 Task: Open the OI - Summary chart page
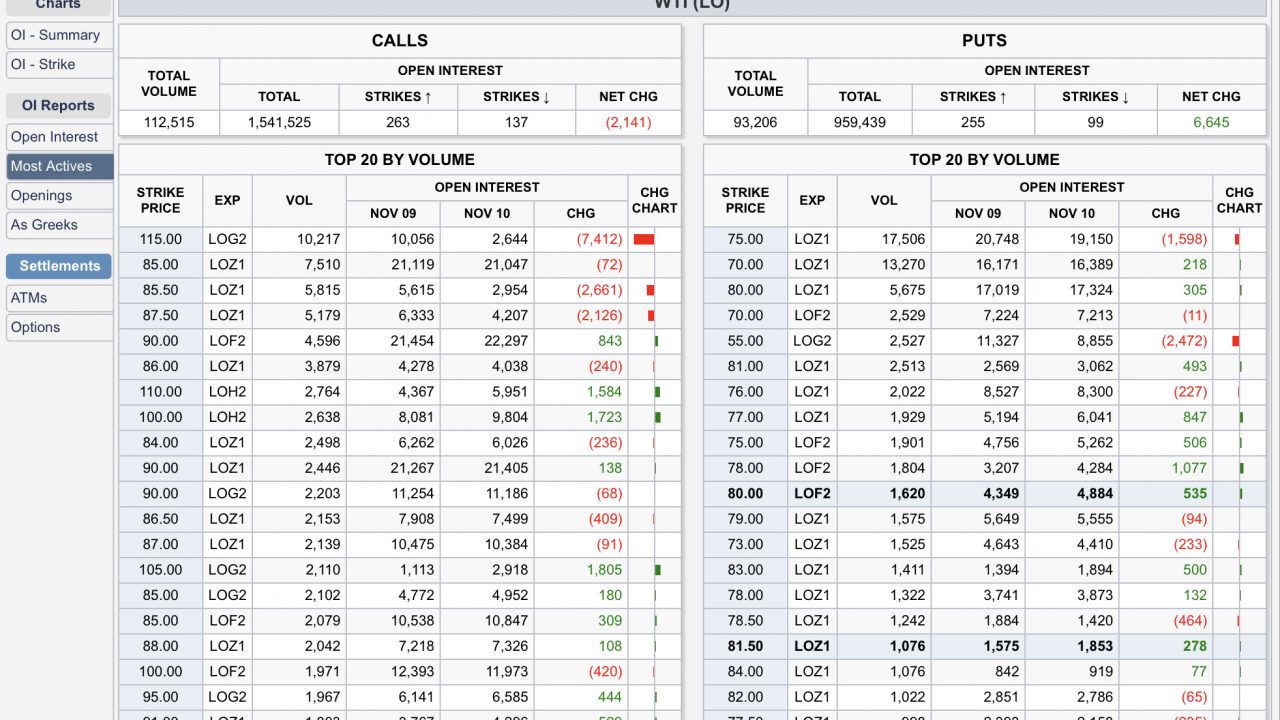pyautogui.click(x=56, y=35)
